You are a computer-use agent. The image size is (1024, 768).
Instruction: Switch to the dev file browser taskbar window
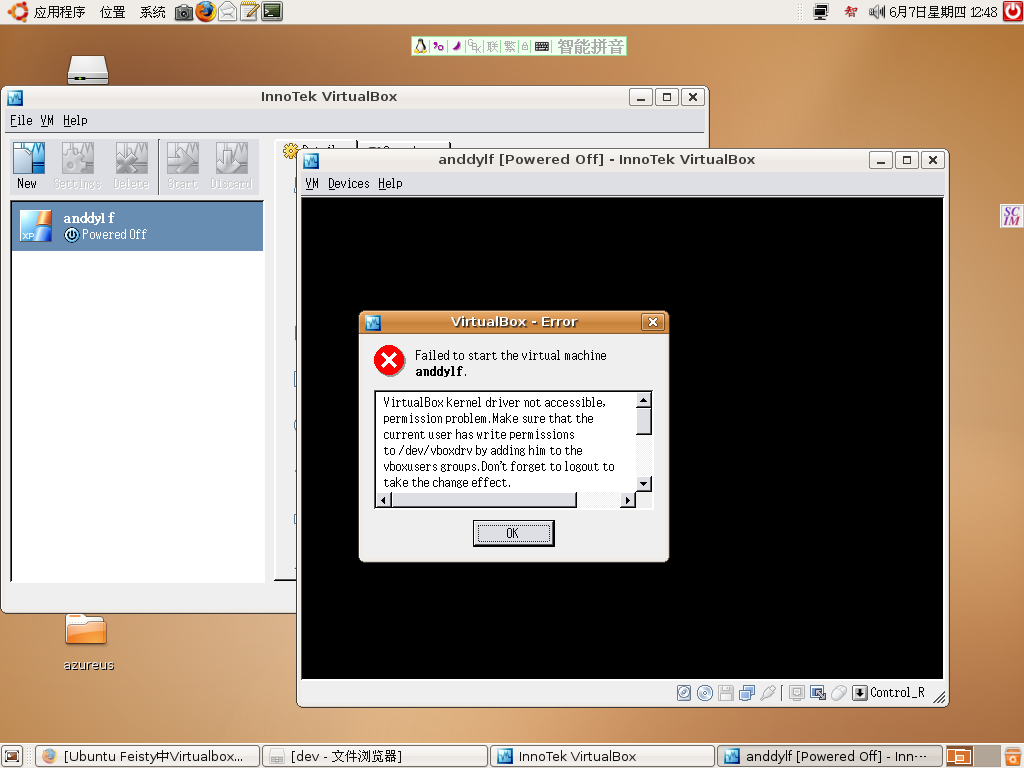point(375,756)
